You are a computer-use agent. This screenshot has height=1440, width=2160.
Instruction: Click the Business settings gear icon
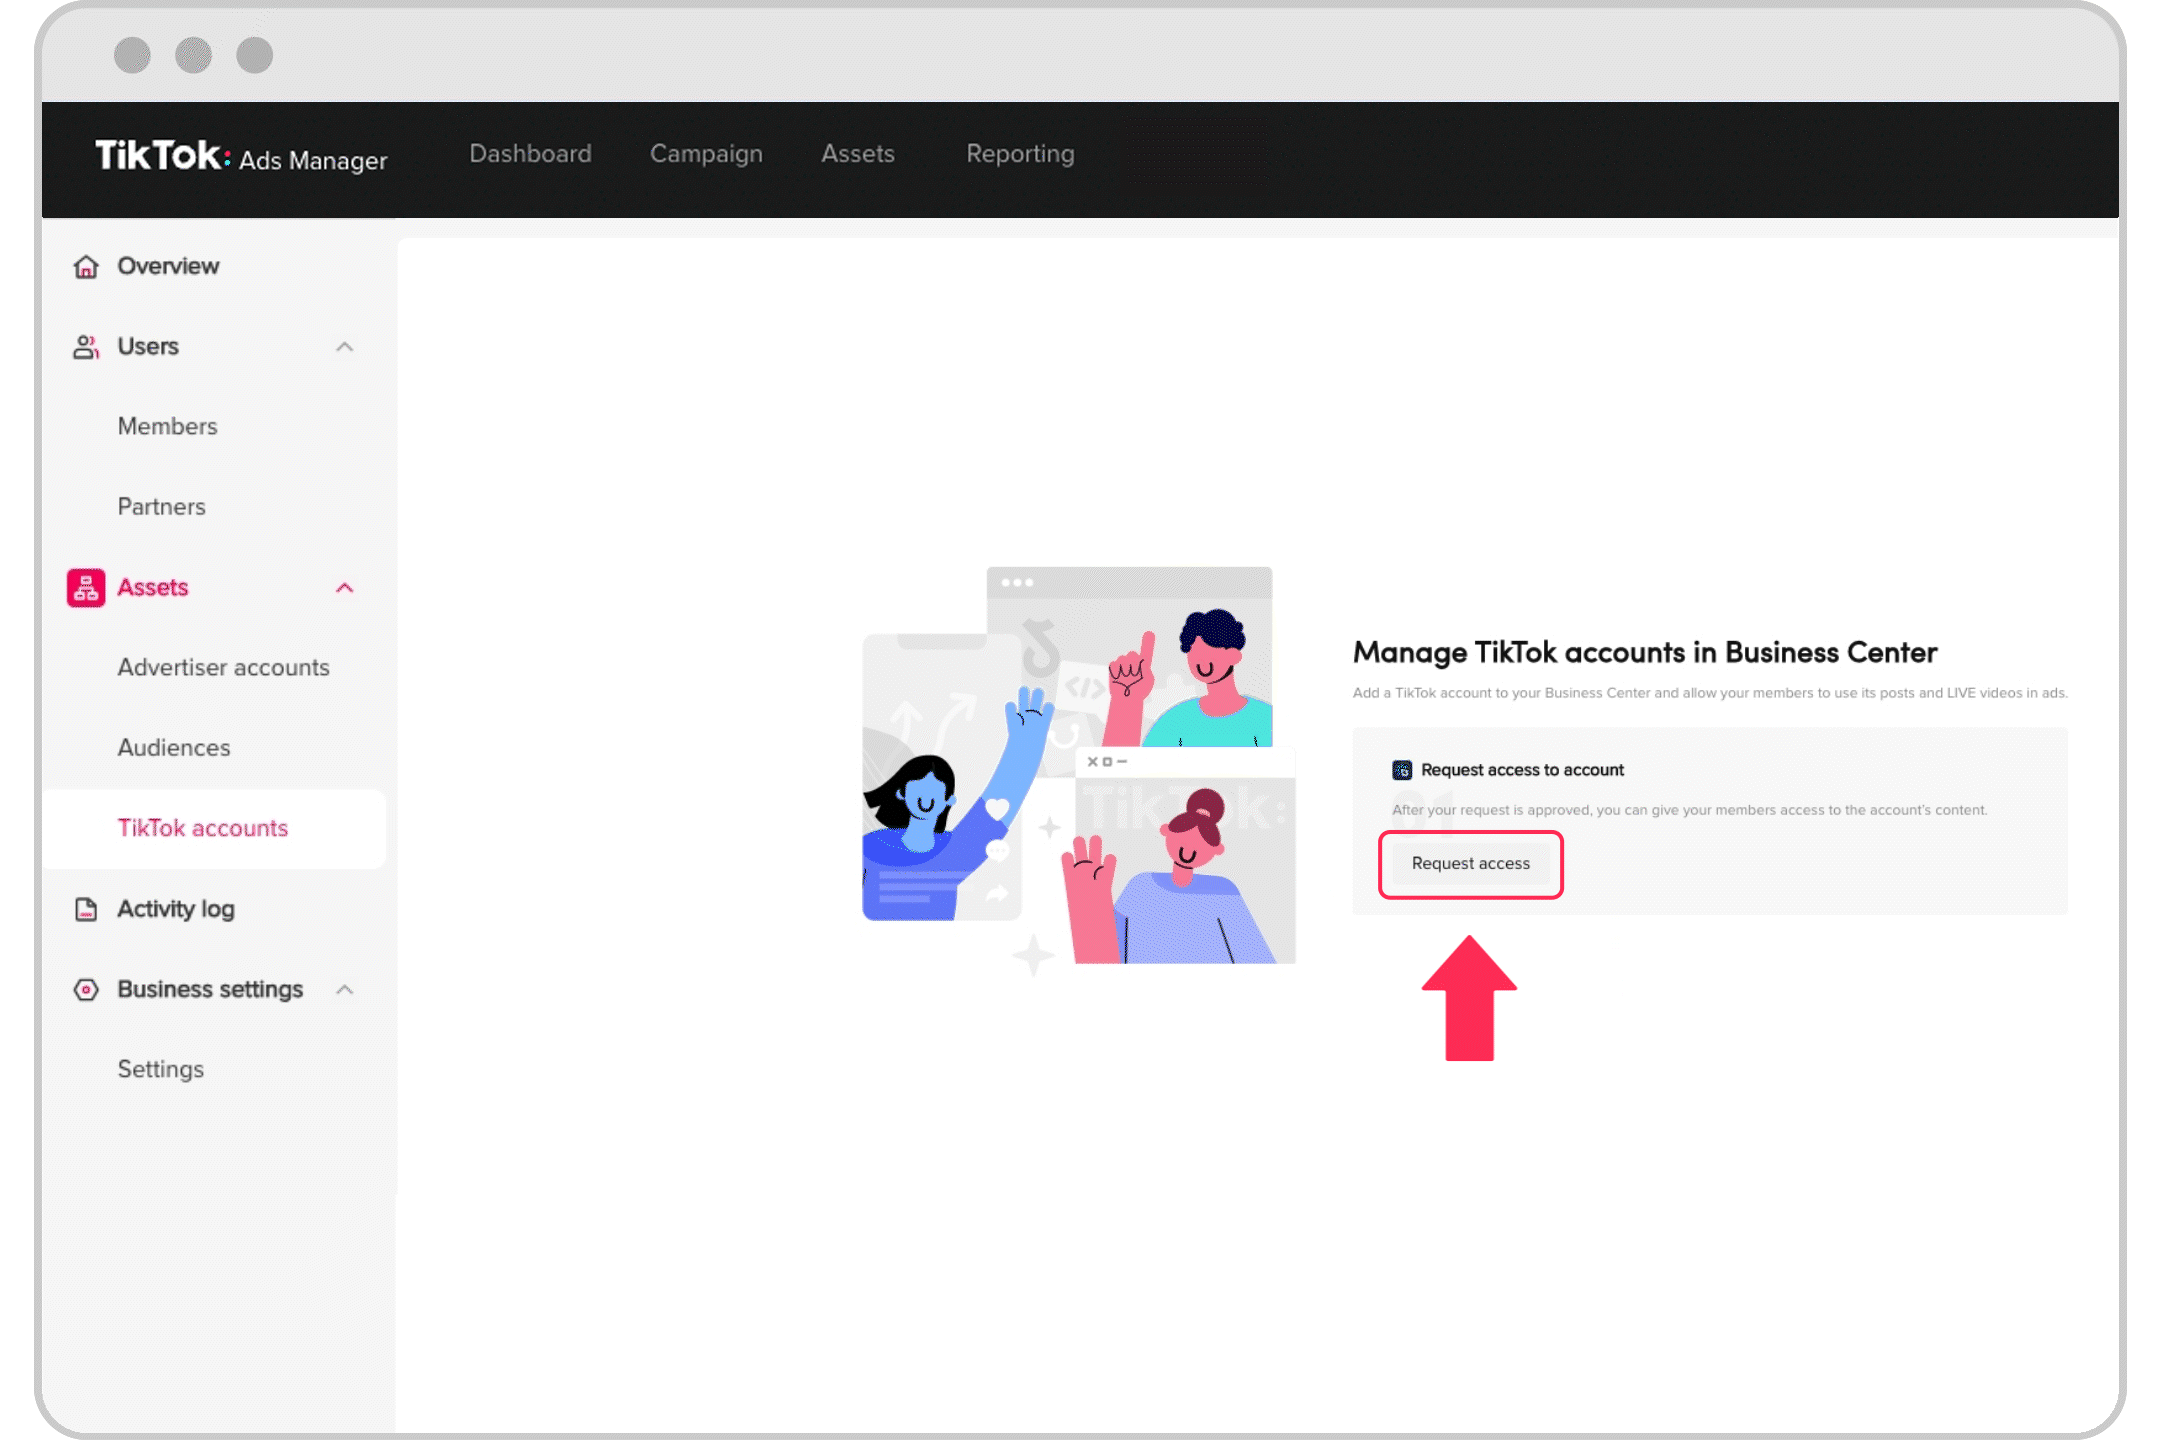coord(86,990)
